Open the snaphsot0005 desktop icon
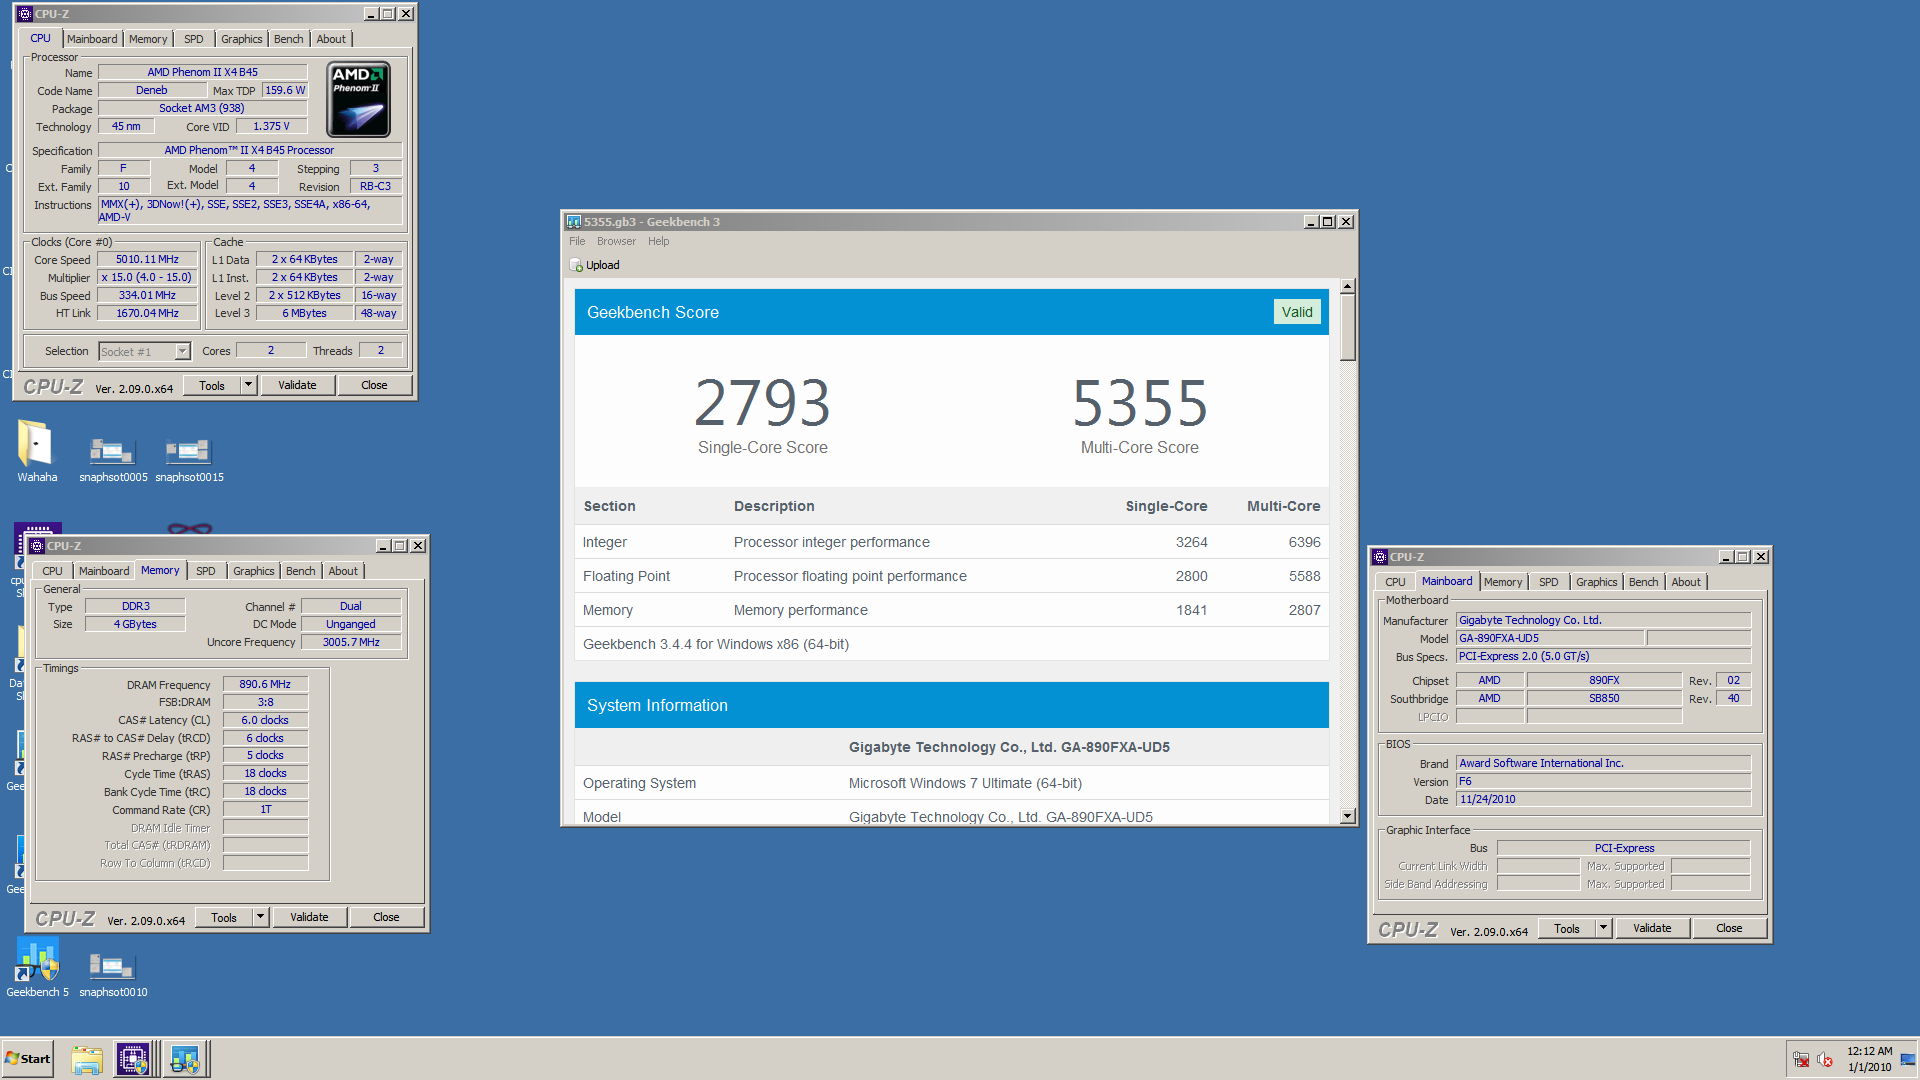The width and height of the screenshot is (1920, 1080). pos(112,459)
